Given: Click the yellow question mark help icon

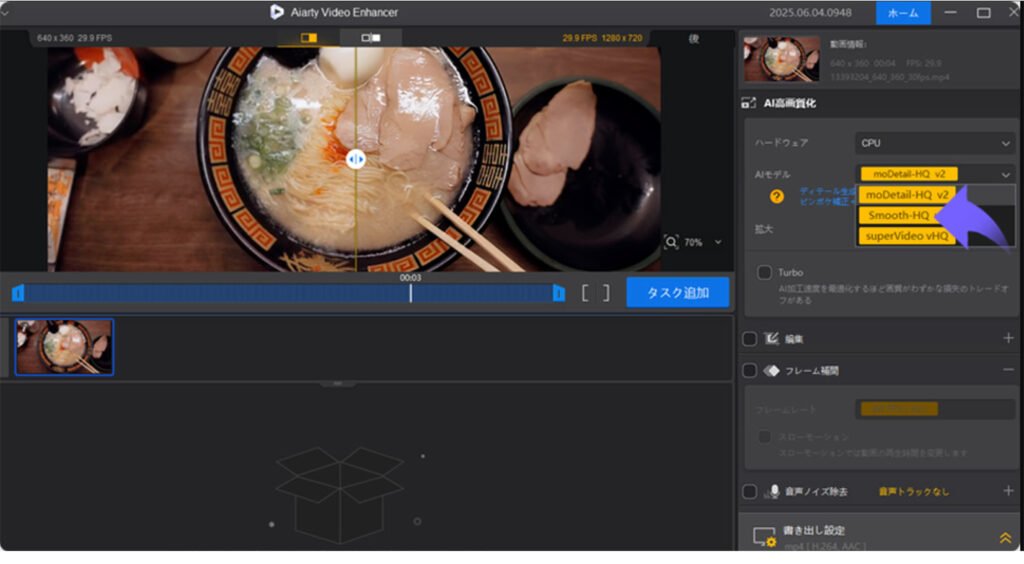Looking at the screenshot, I should pos(776,196).
